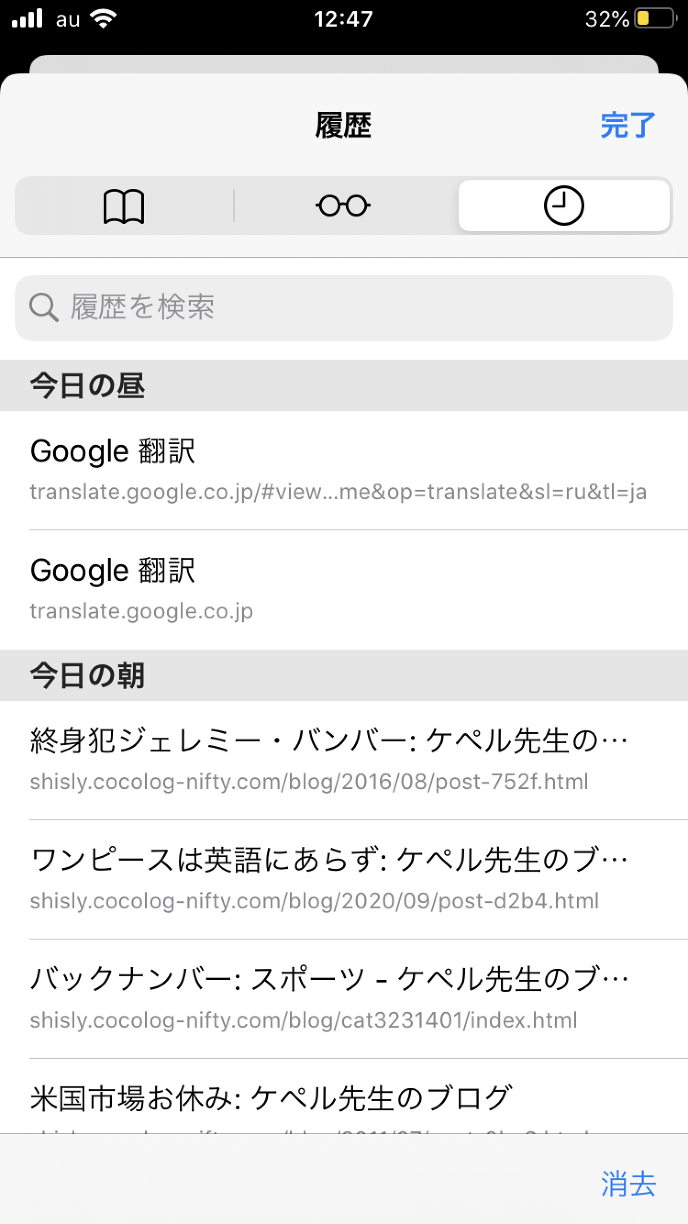Tap 消去 to clear history

click(x=628, y=1184)
